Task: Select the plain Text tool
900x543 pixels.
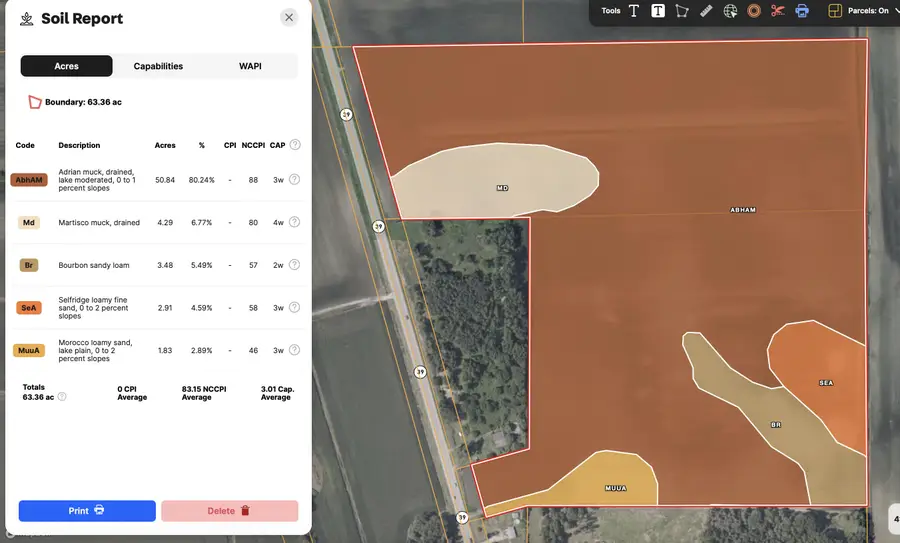Action: tap(634, 11)
